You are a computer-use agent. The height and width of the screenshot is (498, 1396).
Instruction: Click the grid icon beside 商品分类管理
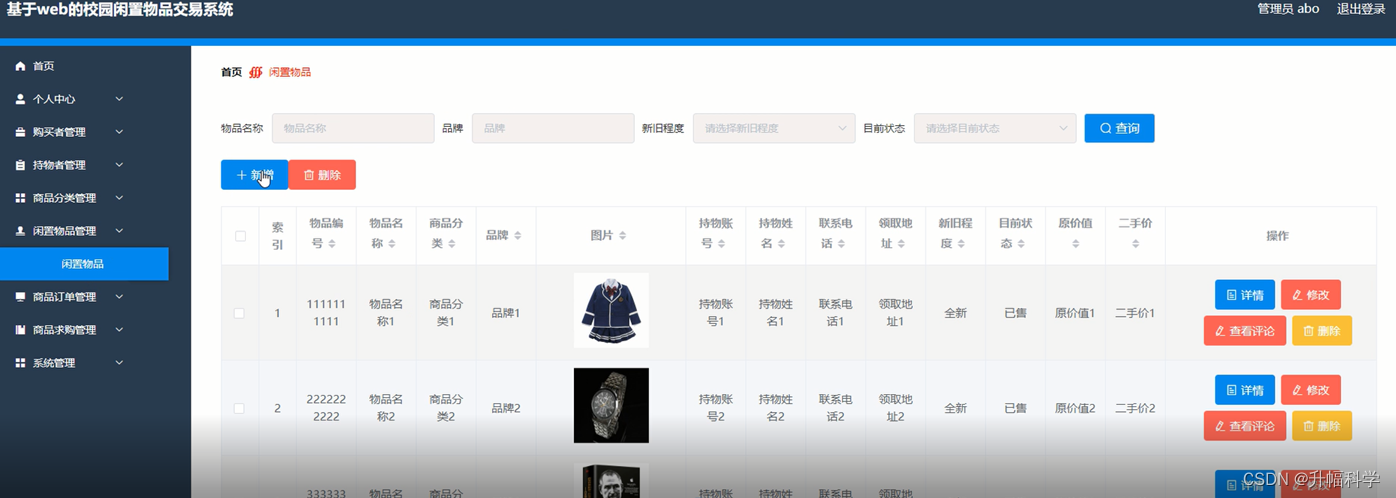tap(20, 198)
